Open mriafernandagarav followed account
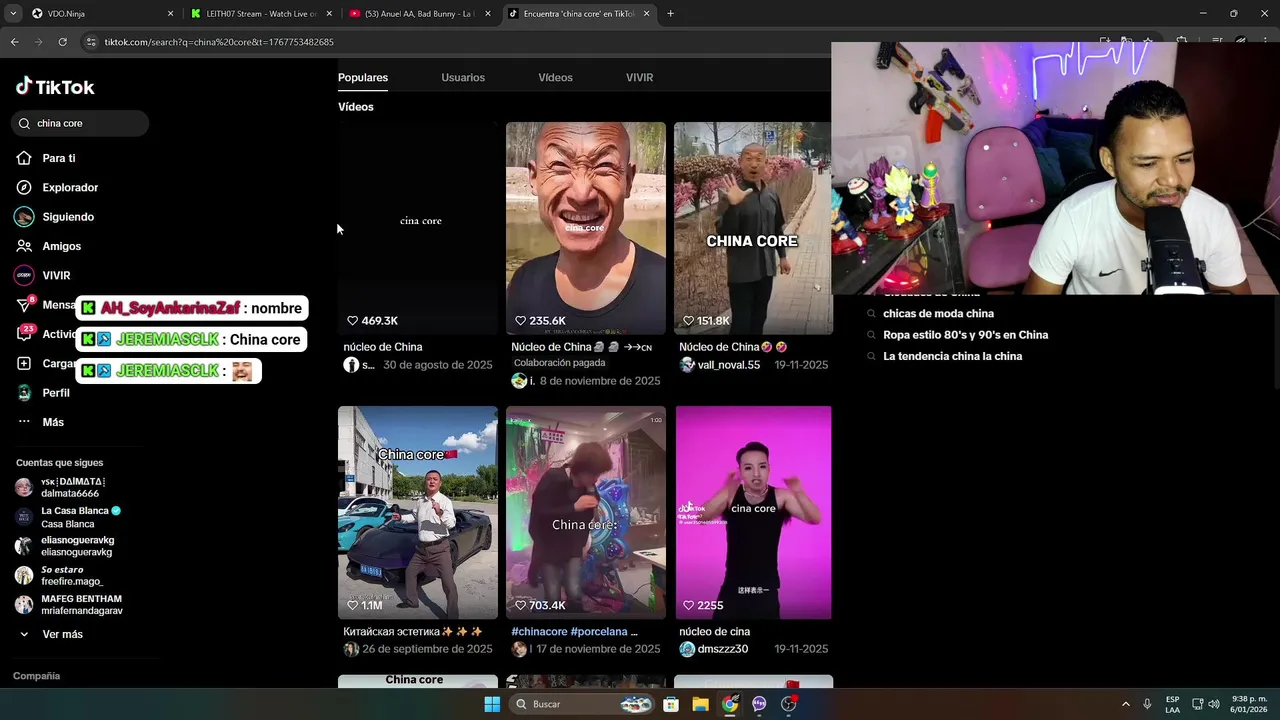Image resolution: width=1280 pixels, height=720 pixels. click(69, 605)
